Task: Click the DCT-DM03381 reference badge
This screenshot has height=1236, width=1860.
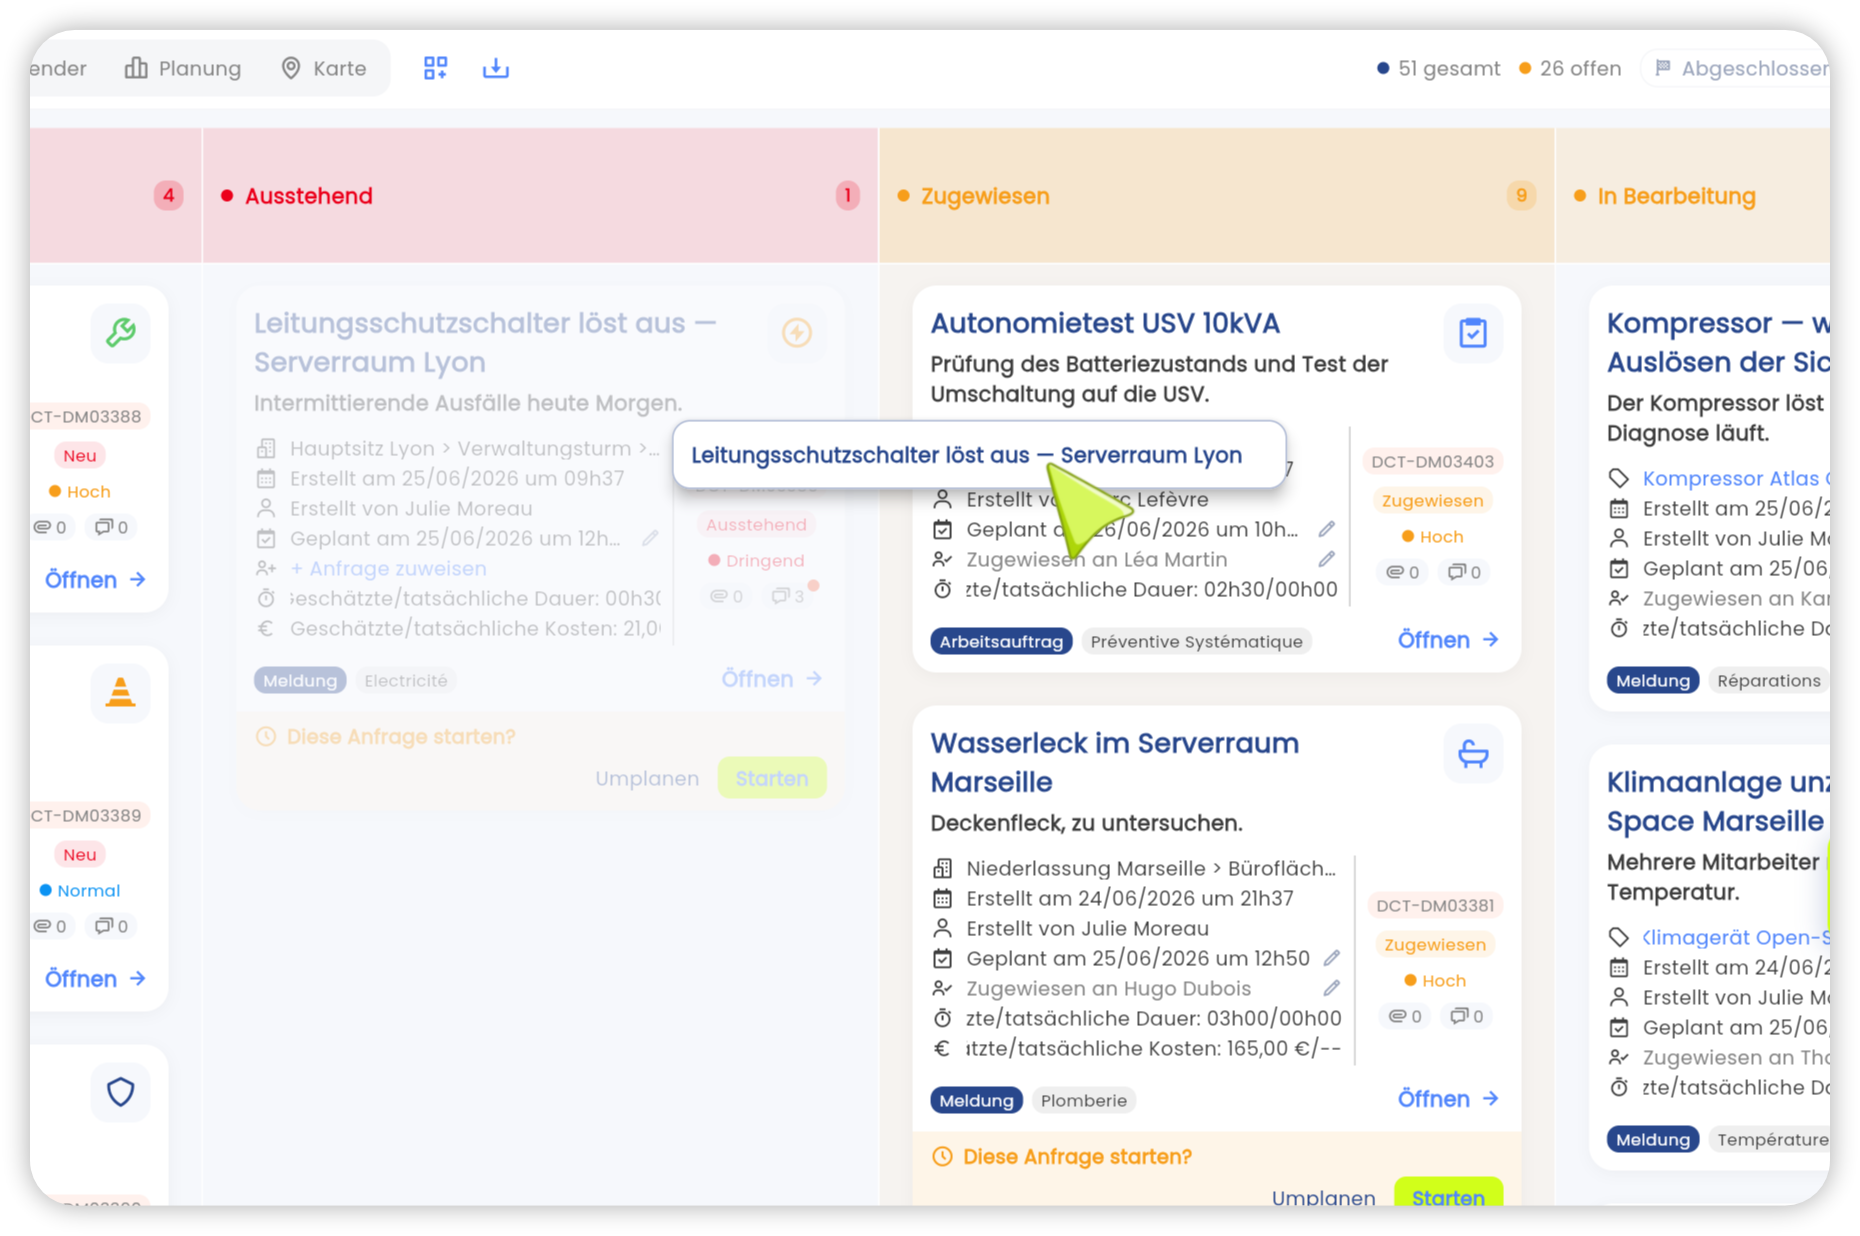Action: click(1435, 905)
